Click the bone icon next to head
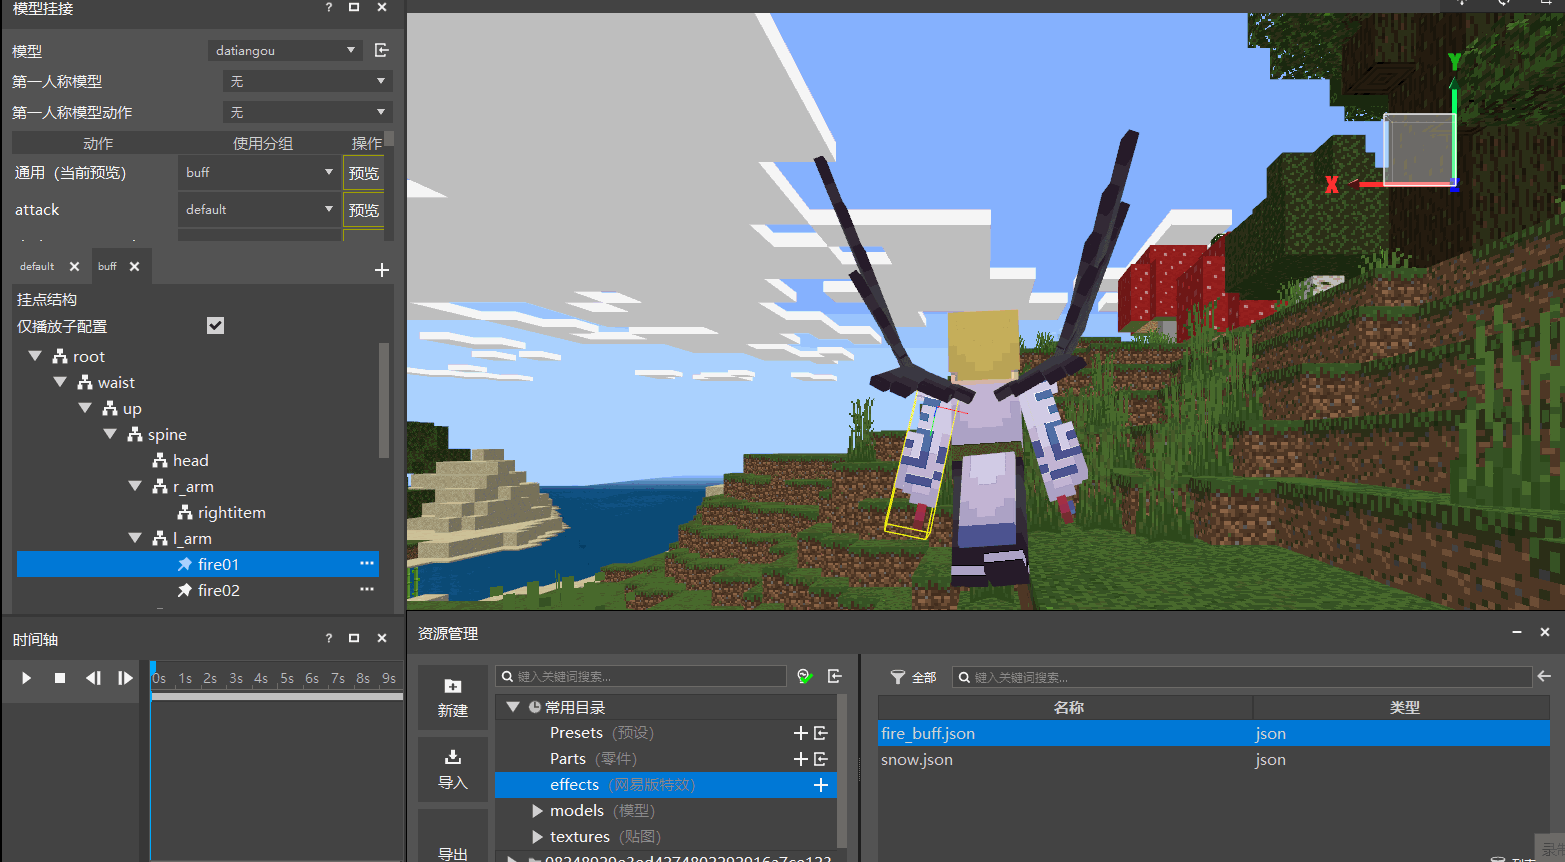The width and height of the screenshot is (1565, 862). [160, 460]
